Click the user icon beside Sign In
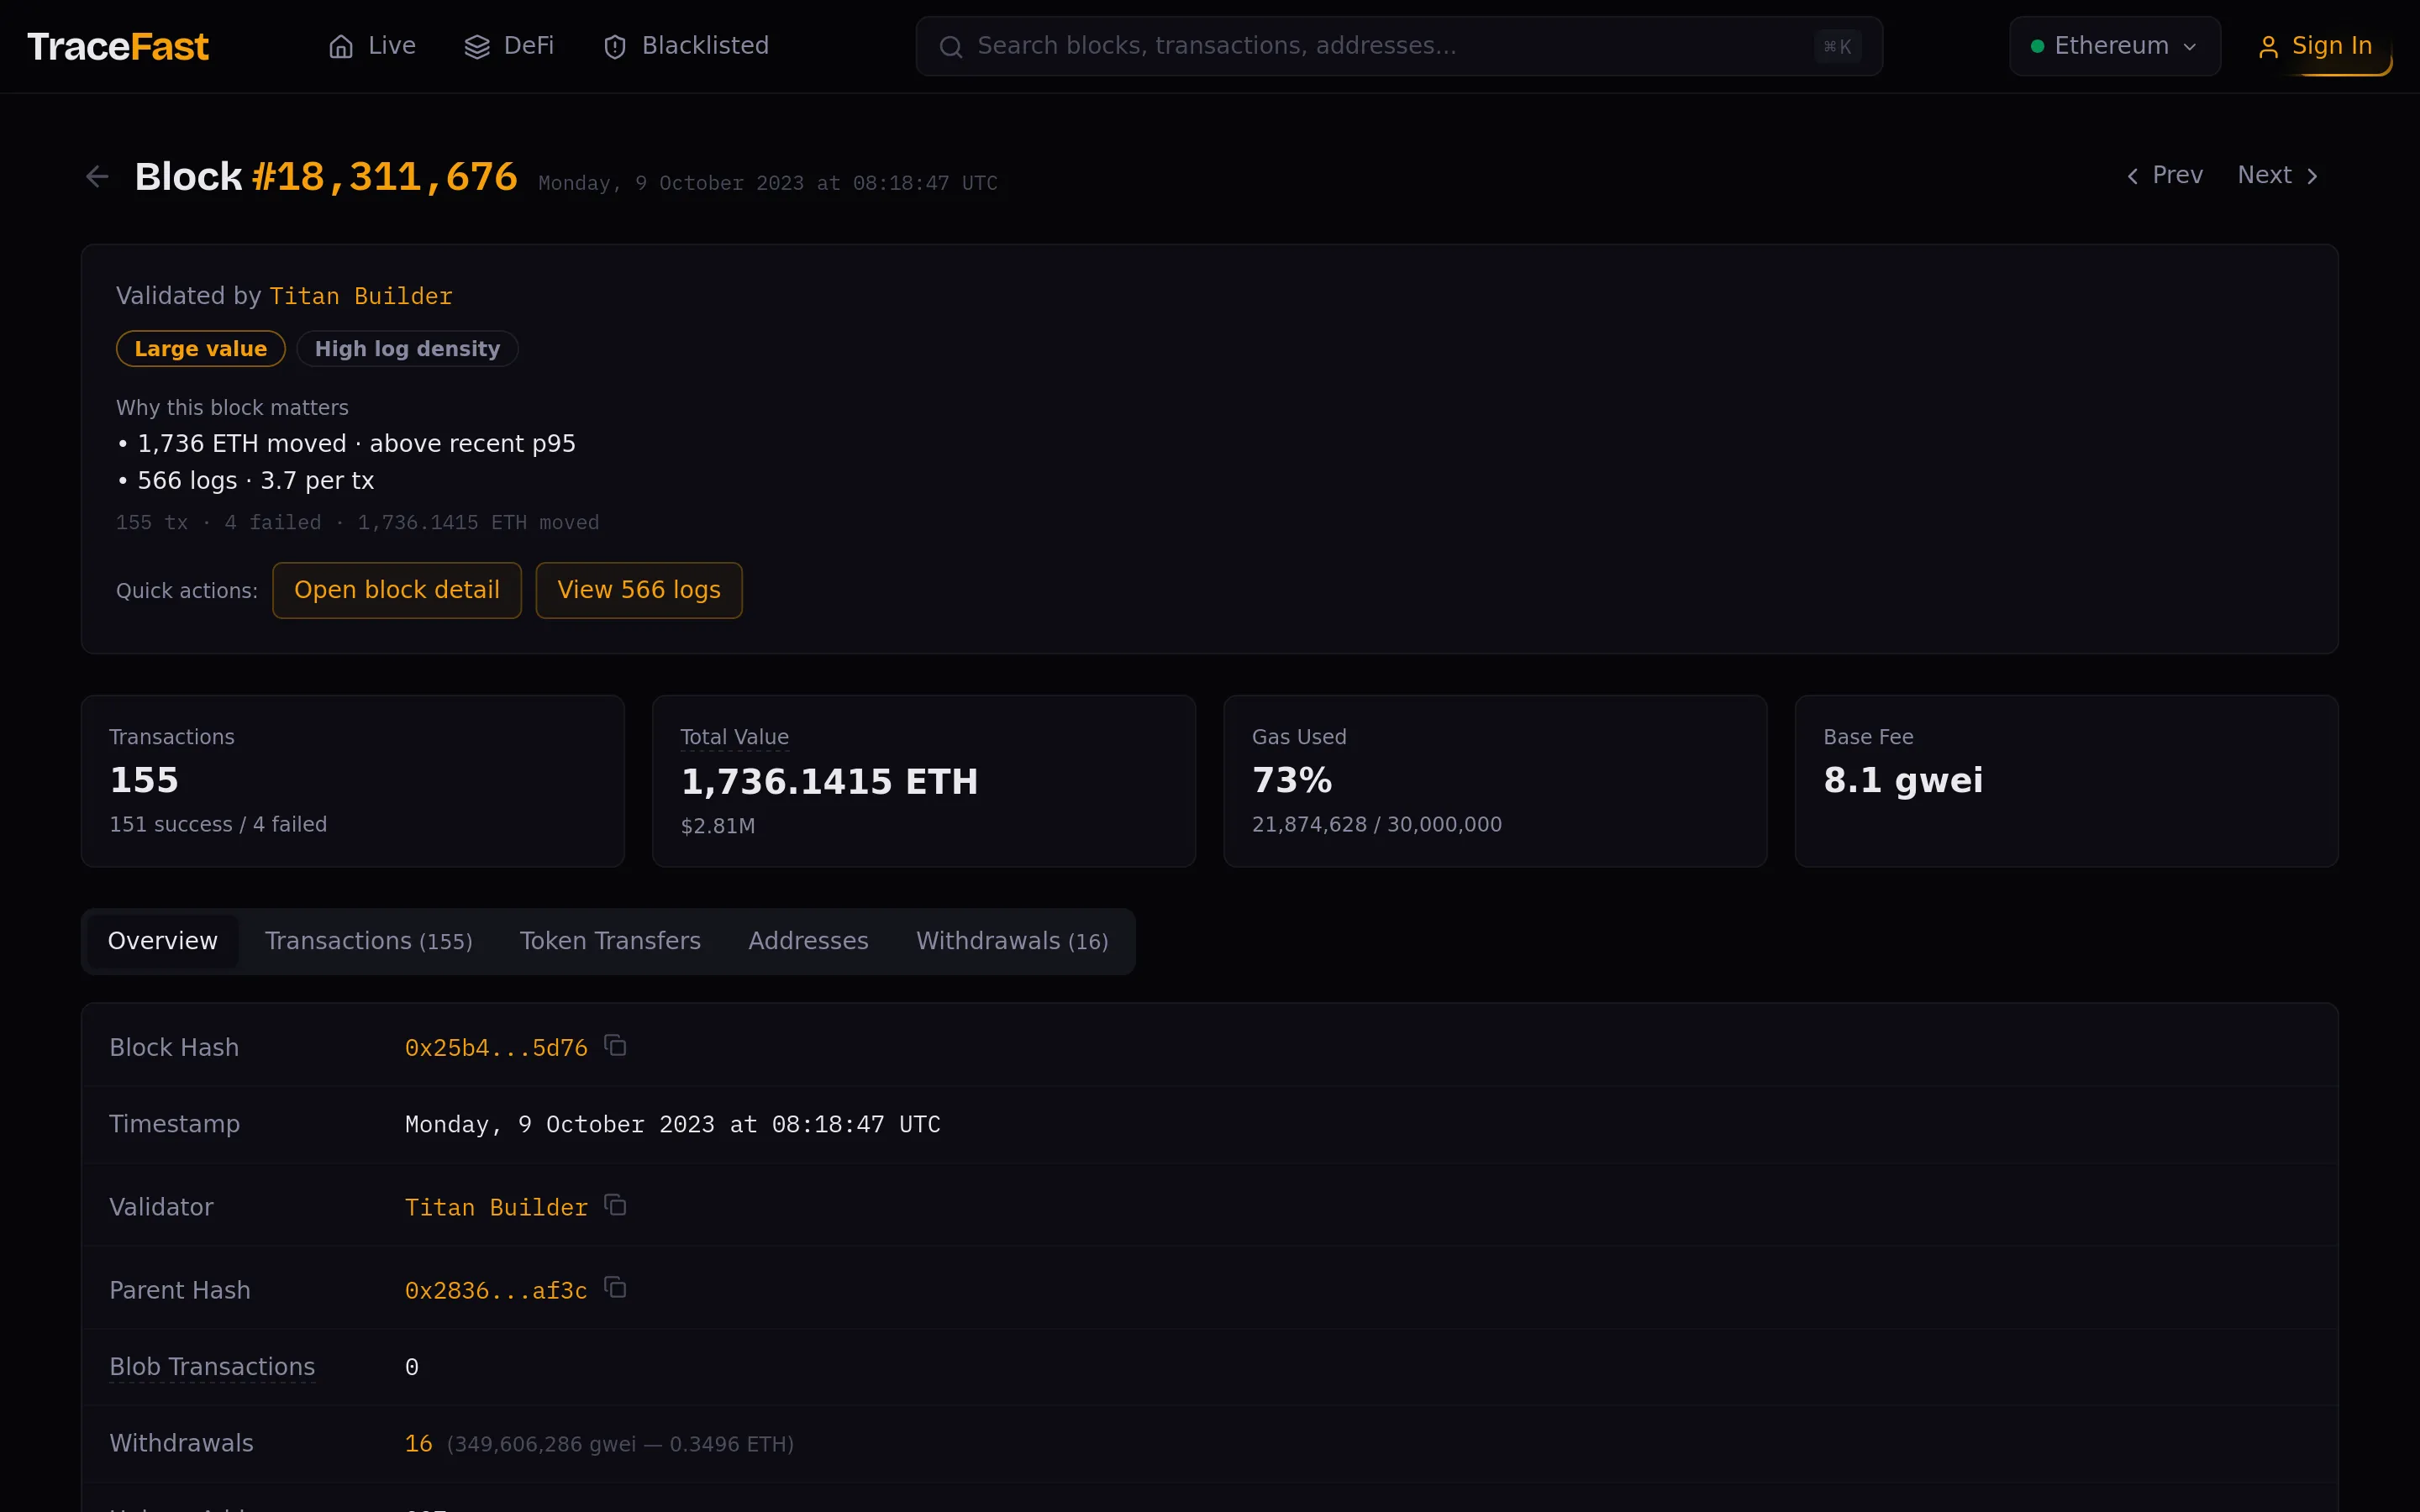This screenshot has height=1512, width=2420. coord(2268,47)
